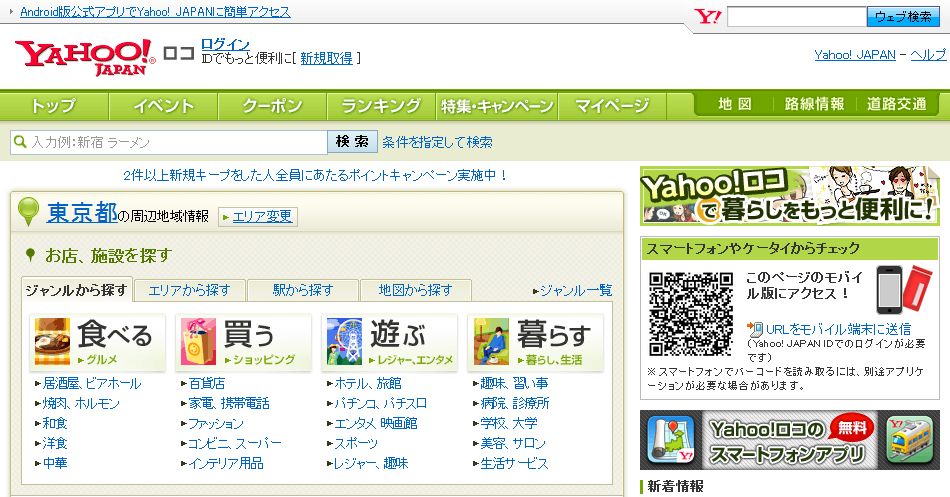Click the green map pin next to 東京都
This screenshot has height=497, width=950.
28,212
